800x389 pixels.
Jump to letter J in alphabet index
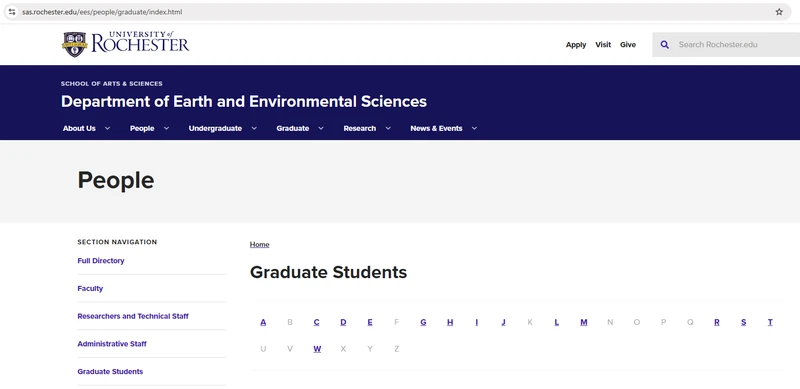(x=503, y=322)
